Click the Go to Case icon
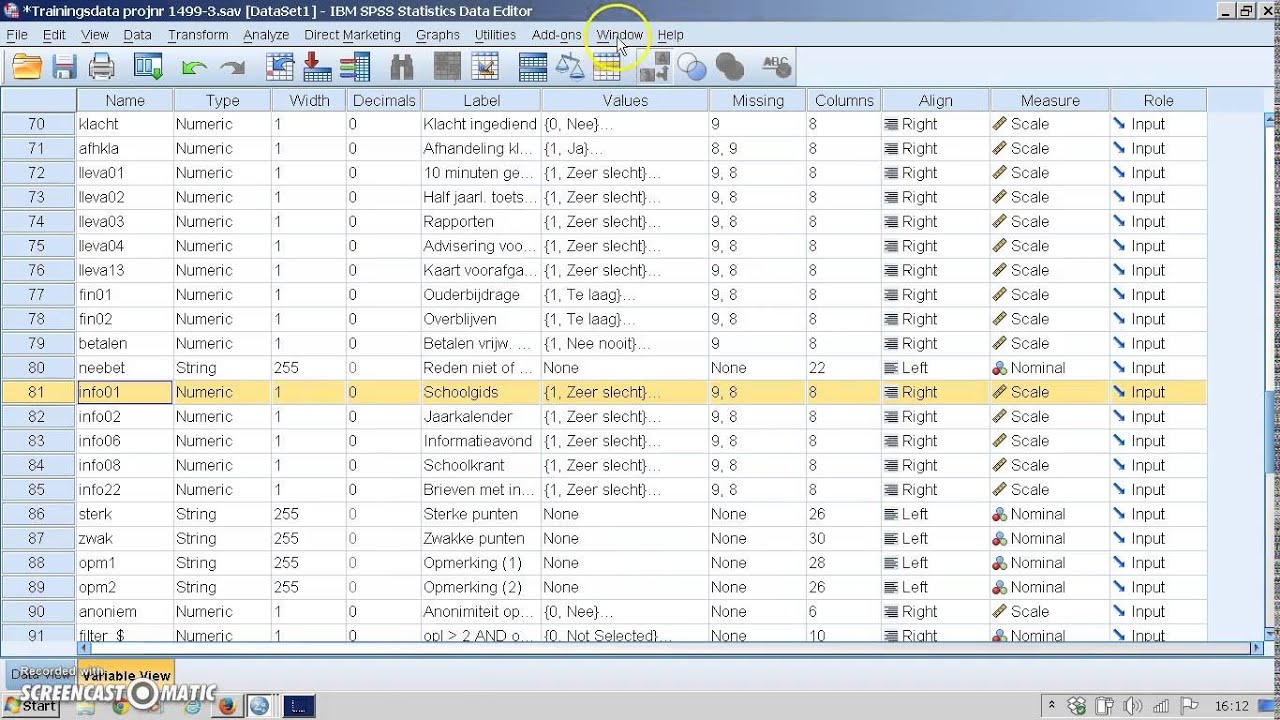Image resolution: width=1280 pixels, height=720 pixels. [280, 67]
